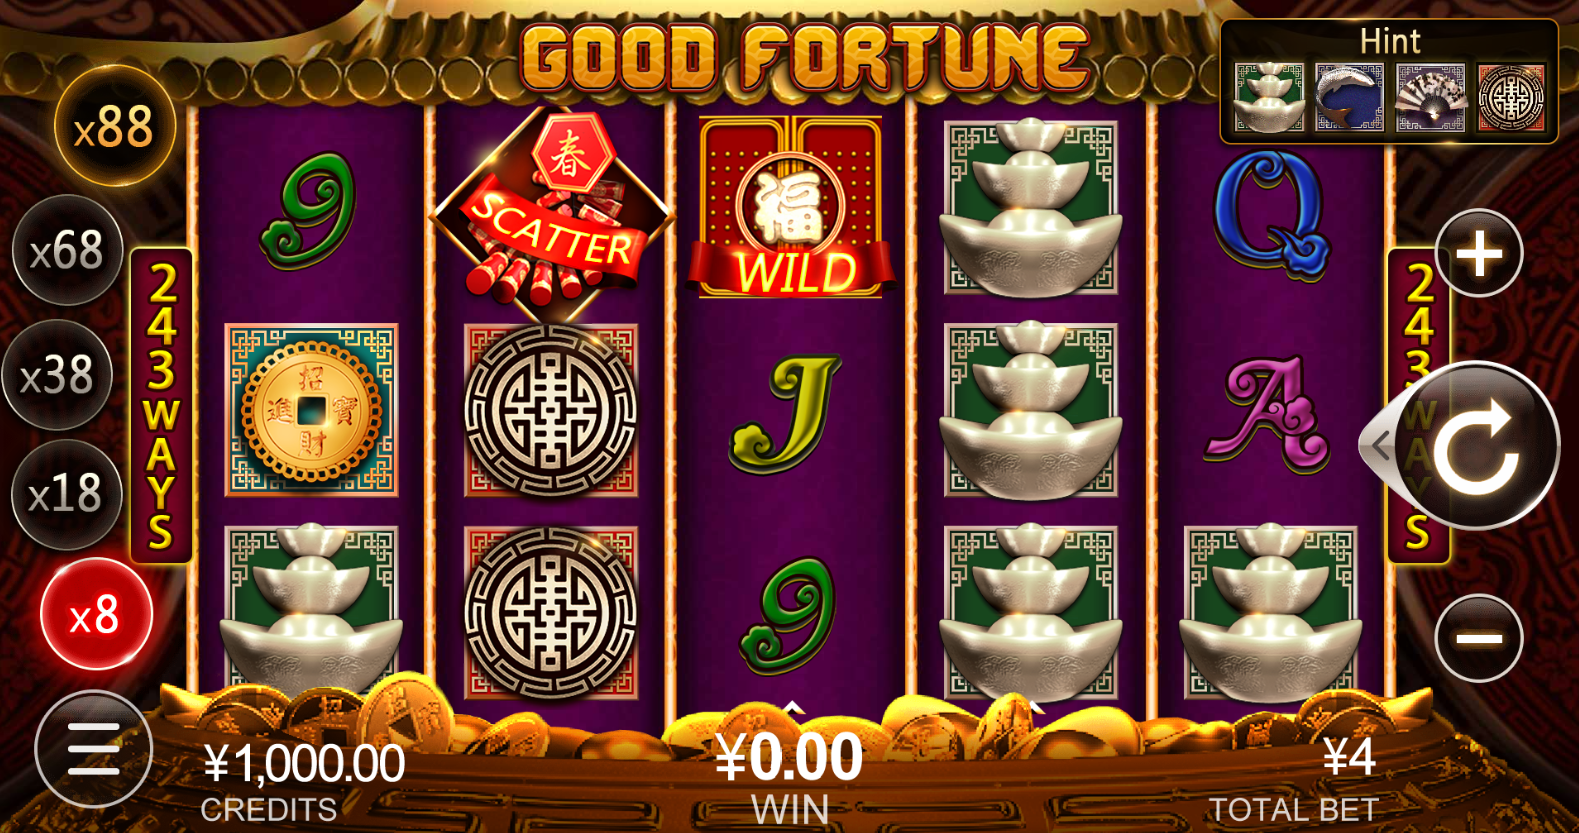Click the koi fish icon in Hint panel
Viewport: 1579px width, 833px height.
[1350, 98]
